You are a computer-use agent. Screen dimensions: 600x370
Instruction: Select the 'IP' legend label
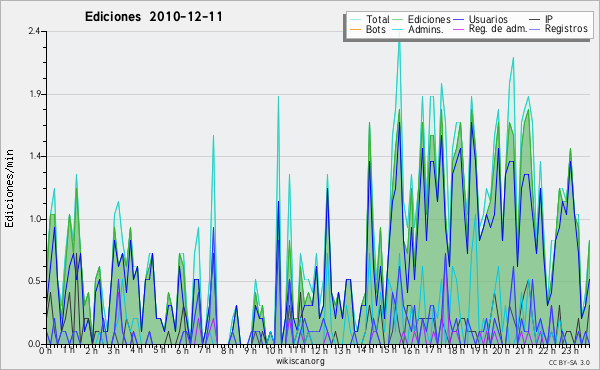point(549,19)
